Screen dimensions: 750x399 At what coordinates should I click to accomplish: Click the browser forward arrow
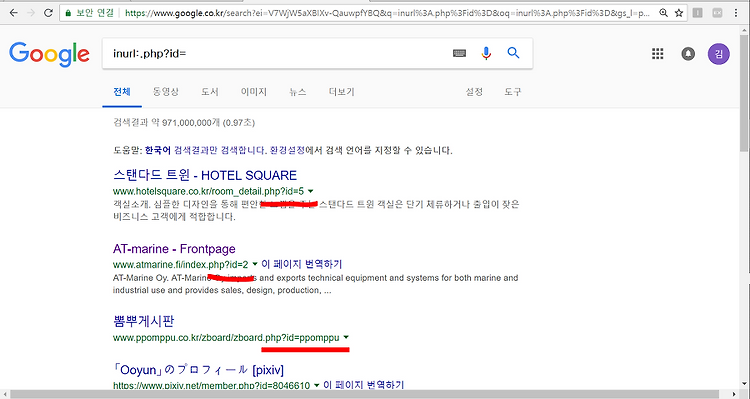click(31, 13)
